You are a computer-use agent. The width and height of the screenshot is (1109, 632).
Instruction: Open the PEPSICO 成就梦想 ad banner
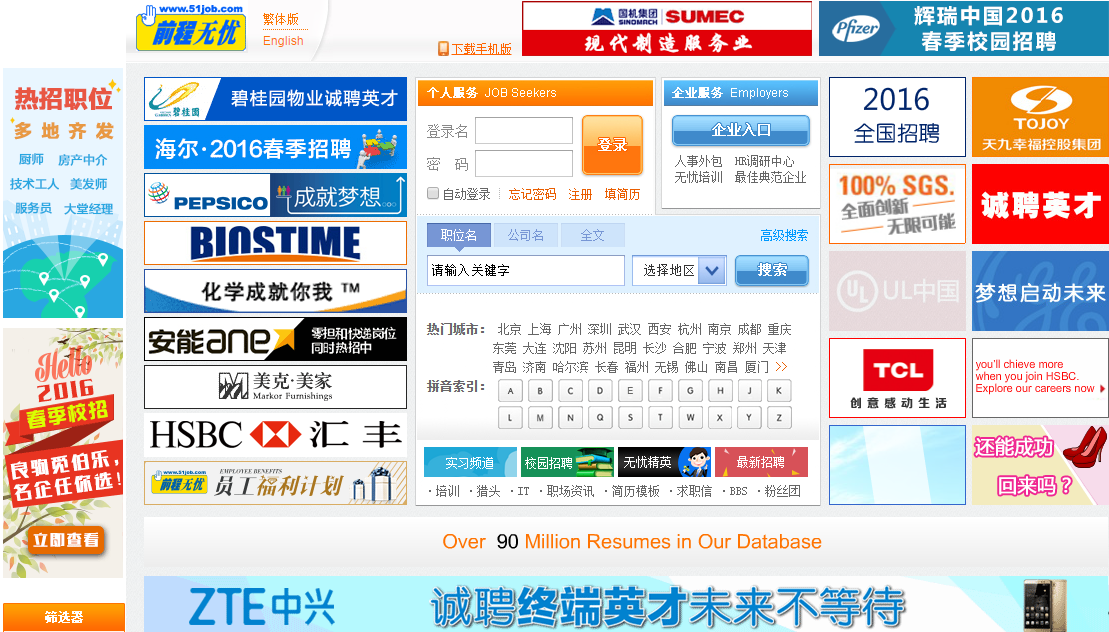pos(275,195)
